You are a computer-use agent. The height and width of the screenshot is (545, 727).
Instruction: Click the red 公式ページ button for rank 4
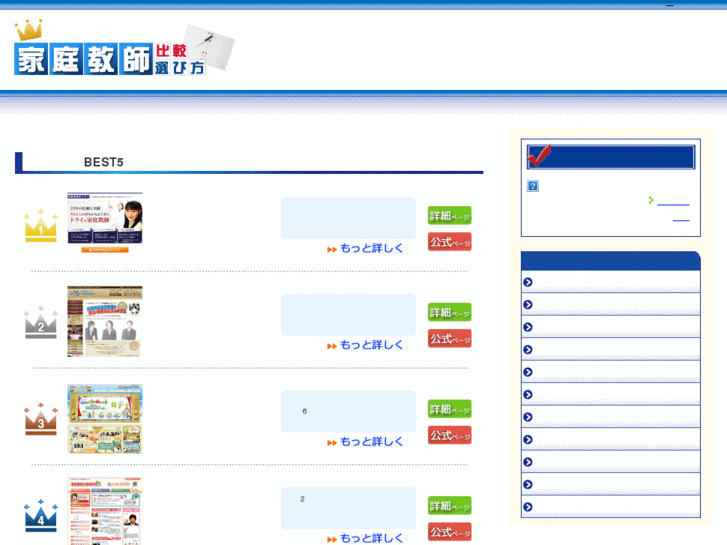tap(449, 532)
